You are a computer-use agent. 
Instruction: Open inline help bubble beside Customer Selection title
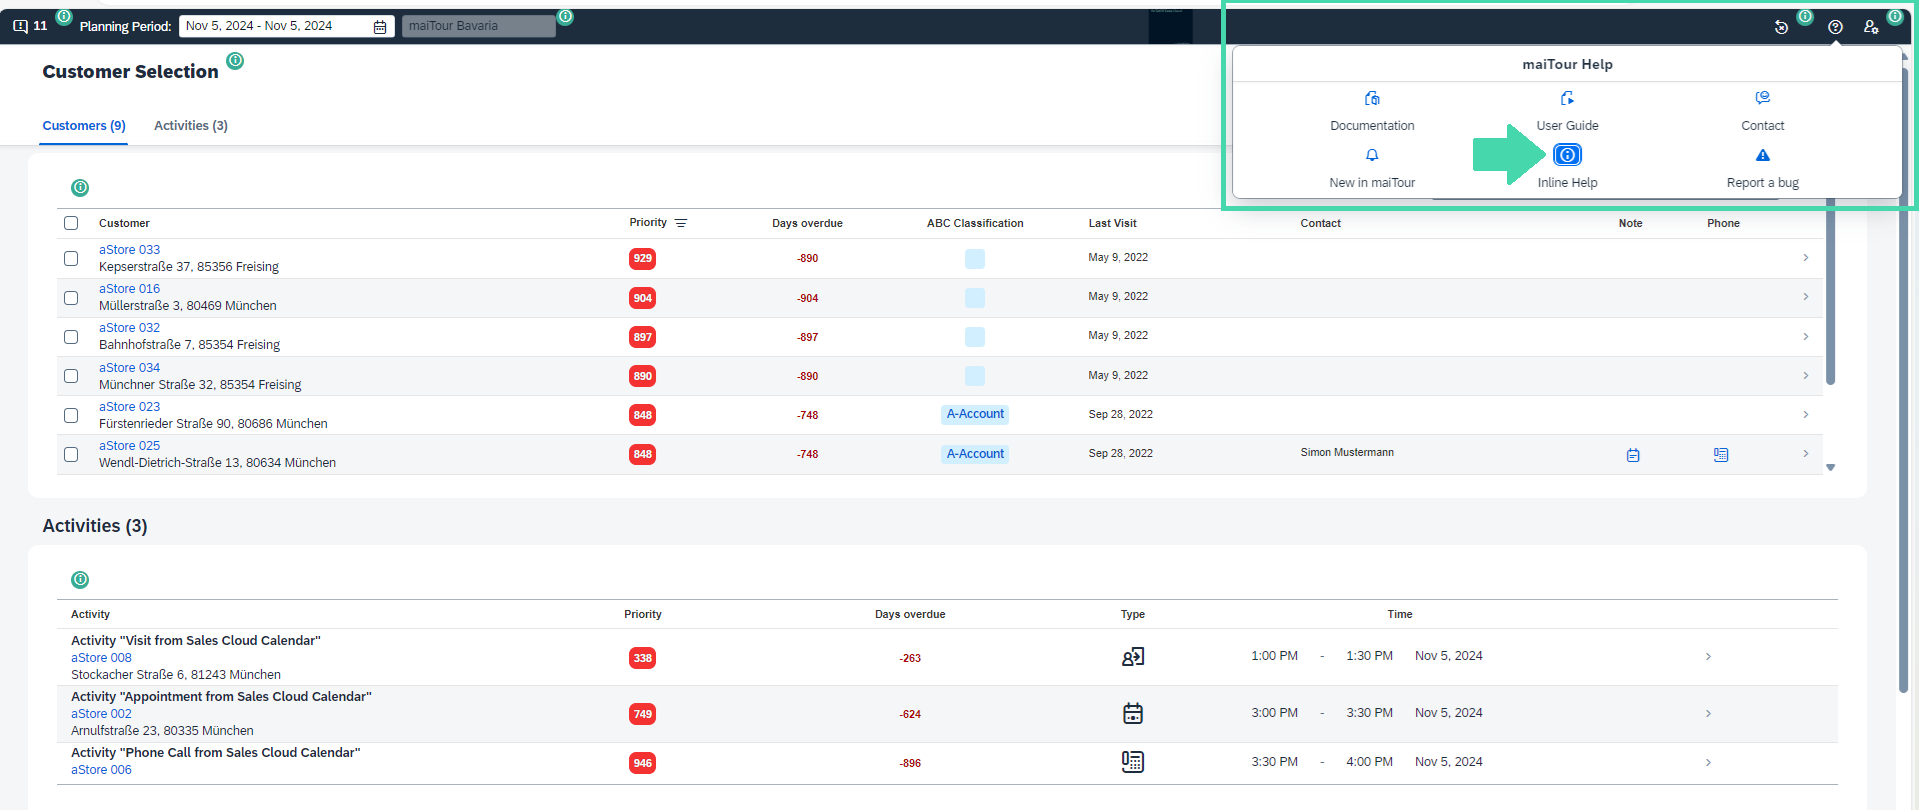235,61
